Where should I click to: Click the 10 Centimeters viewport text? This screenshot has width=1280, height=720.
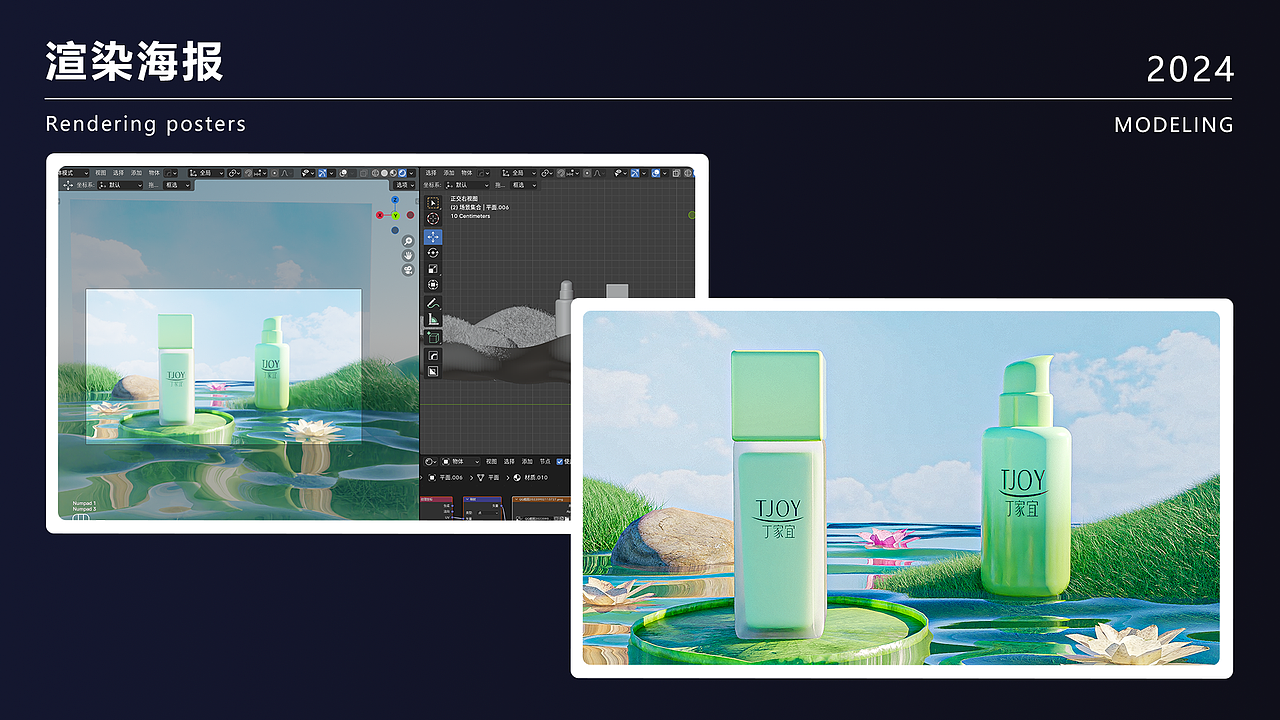pyautogui.click(x=470, y=216)
